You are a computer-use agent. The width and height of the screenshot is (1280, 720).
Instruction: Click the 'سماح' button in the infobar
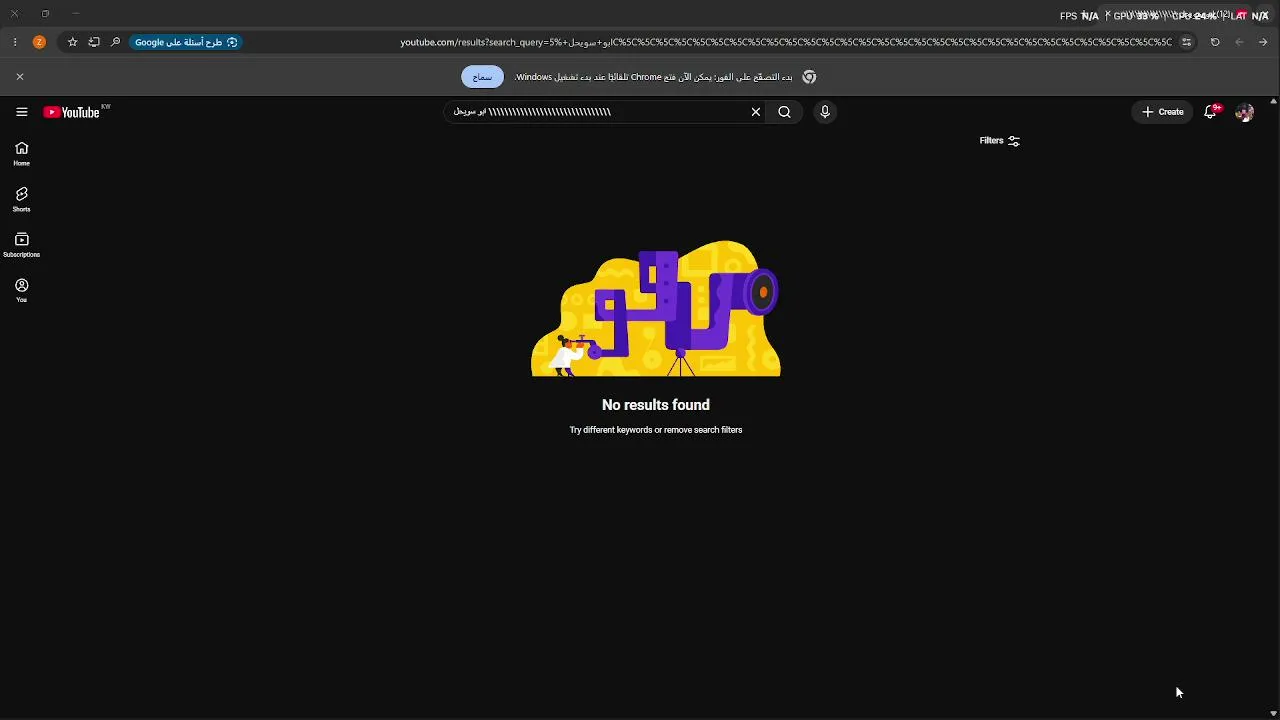[x=482, y=77]
